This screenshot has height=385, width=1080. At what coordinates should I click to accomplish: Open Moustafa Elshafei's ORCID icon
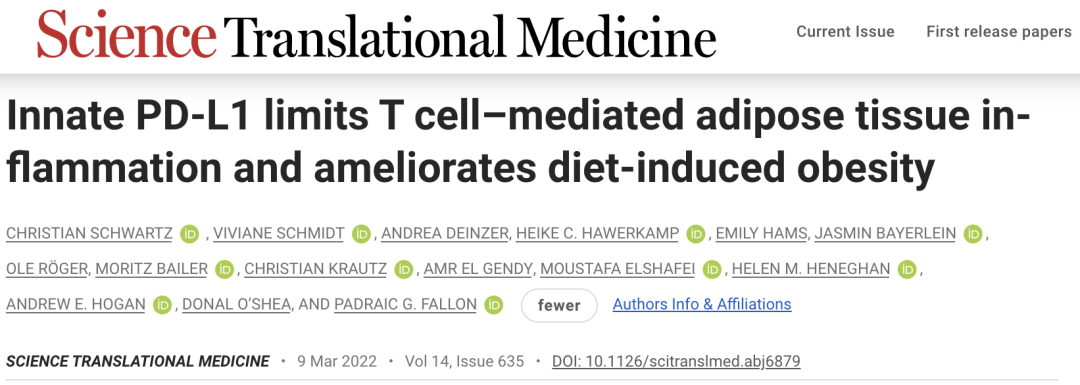pyautogui.click(x=712, y=269)
